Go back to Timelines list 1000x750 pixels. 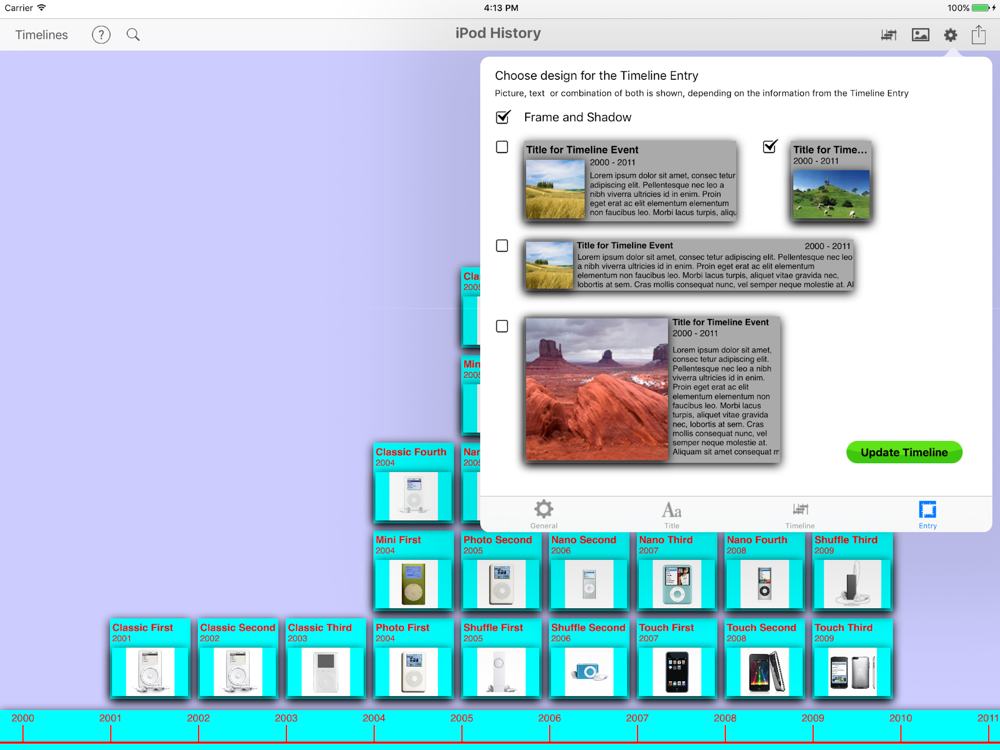(x=41, y=34)
